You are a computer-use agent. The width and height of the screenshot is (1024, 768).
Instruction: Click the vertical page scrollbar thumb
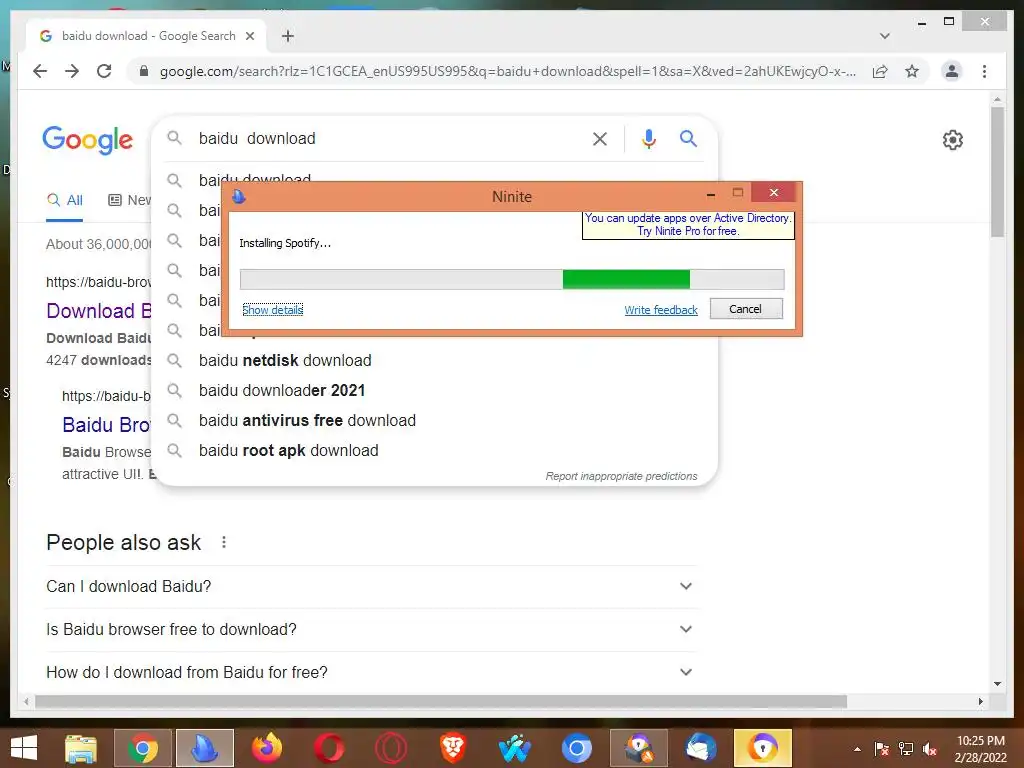997,172
